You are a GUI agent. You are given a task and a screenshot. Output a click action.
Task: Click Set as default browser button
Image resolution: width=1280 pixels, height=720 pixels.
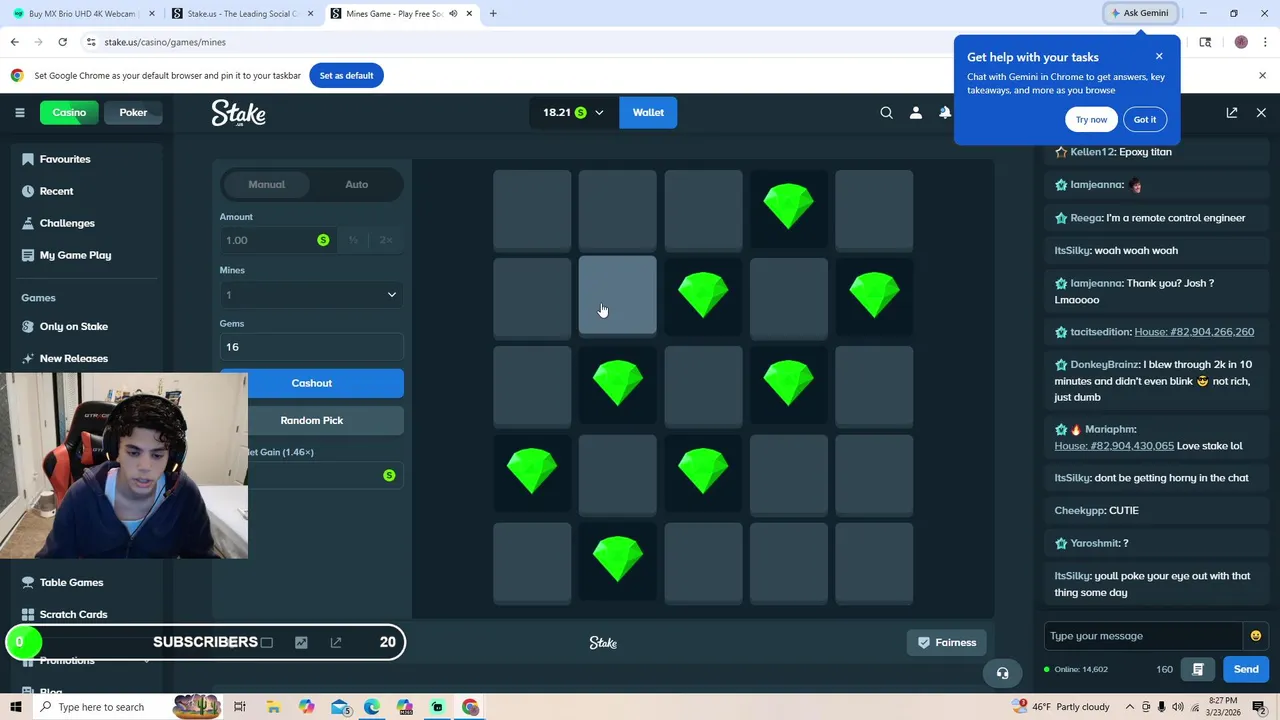point(346,75)
